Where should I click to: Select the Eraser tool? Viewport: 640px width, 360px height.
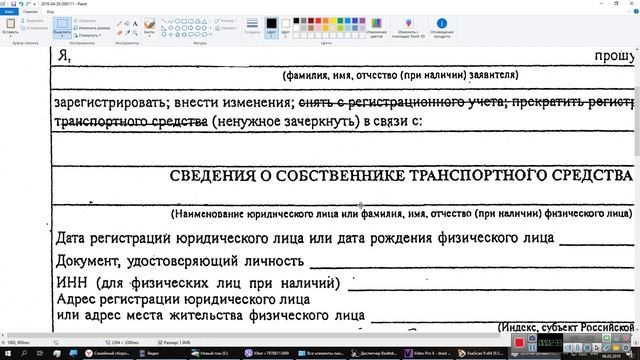pos(119,33)
